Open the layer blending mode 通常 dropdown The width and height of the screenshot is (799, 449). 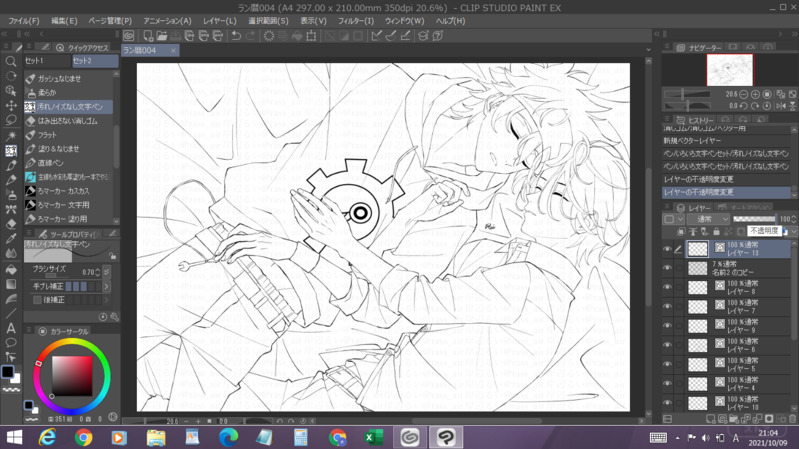708,219
